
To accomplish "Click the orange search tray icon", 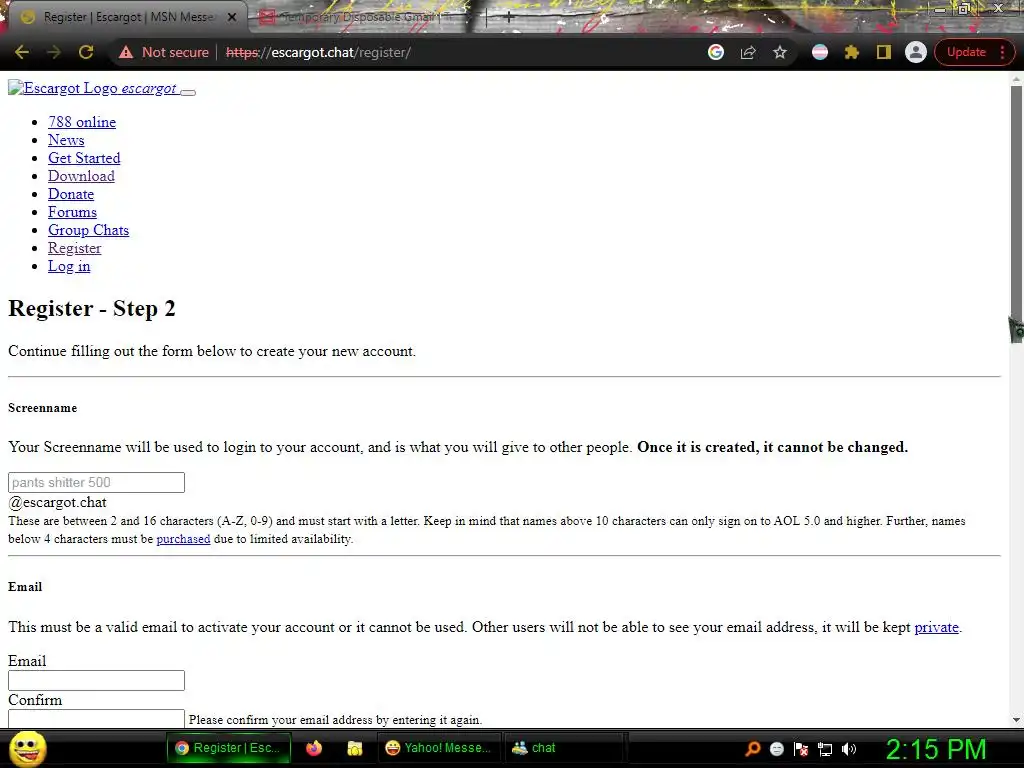I will coord(753,748).
